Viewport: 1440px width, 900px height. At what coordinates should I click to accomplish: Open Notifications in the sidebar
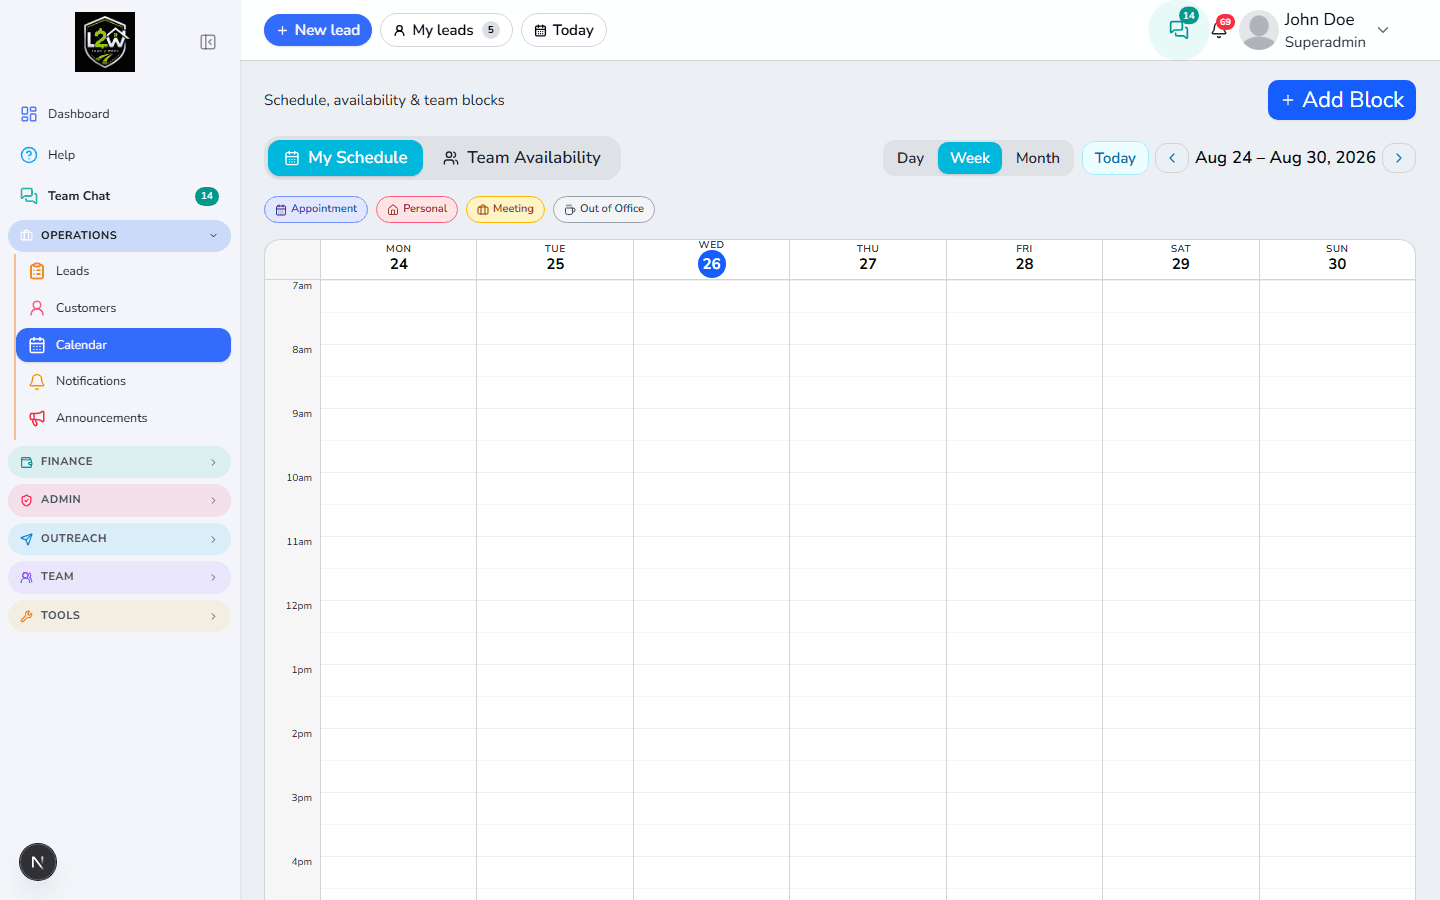pyautogui.click(x=123, y=381)
